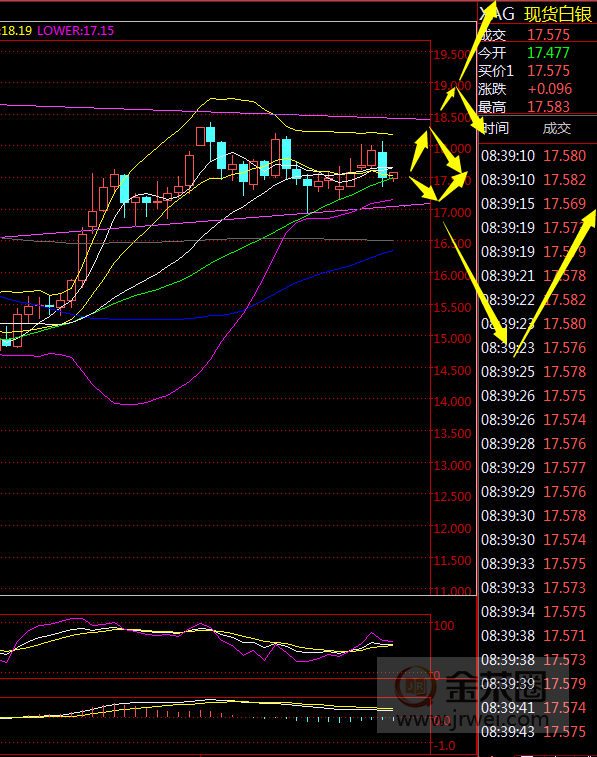Viewport: 597px width, 757px height.
Task: Select the XAG 现货白银 instrument title
Action: point(535,14)
